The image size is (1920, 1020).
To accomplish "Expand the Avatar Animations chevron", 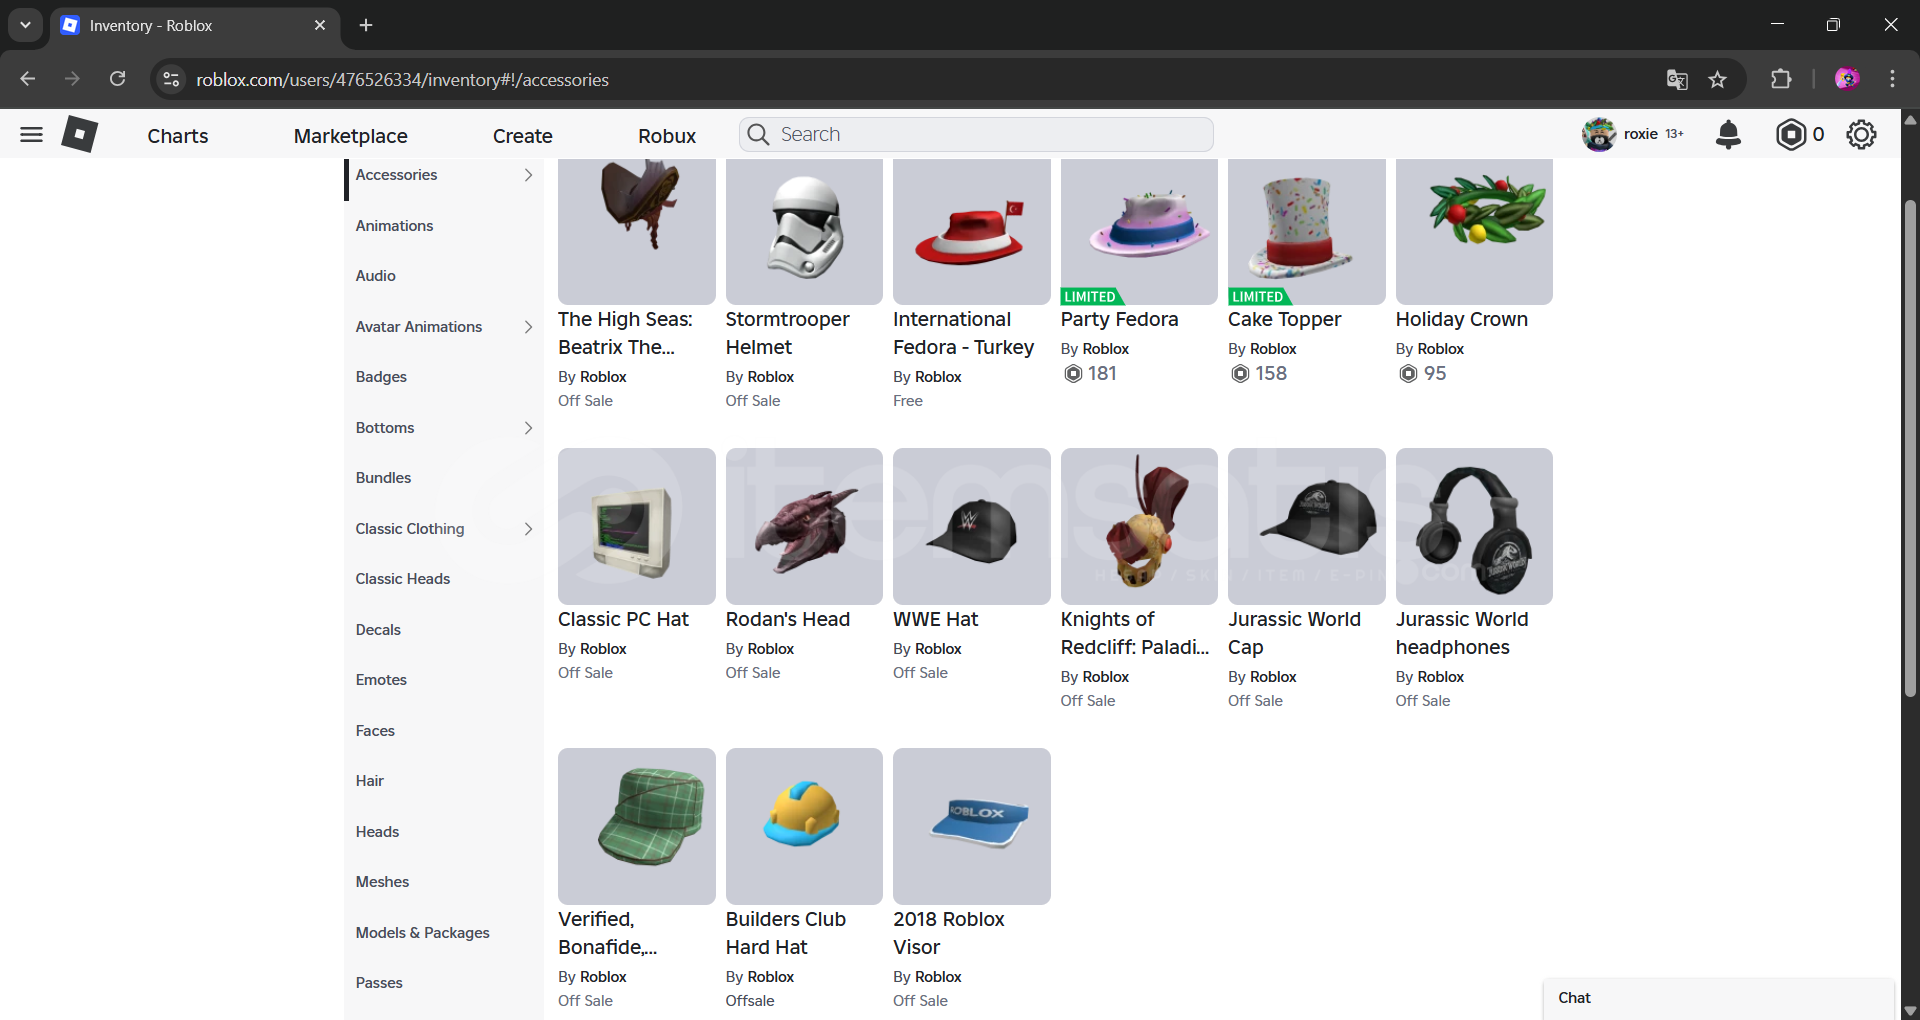I will (528, 327).
